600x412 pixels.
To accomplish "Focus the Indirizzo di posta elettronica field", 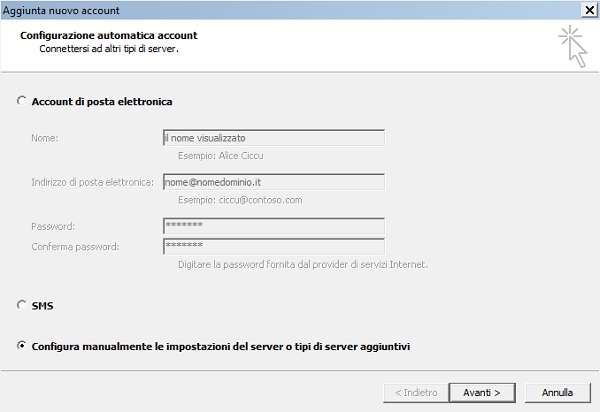I will click(274, 182).
